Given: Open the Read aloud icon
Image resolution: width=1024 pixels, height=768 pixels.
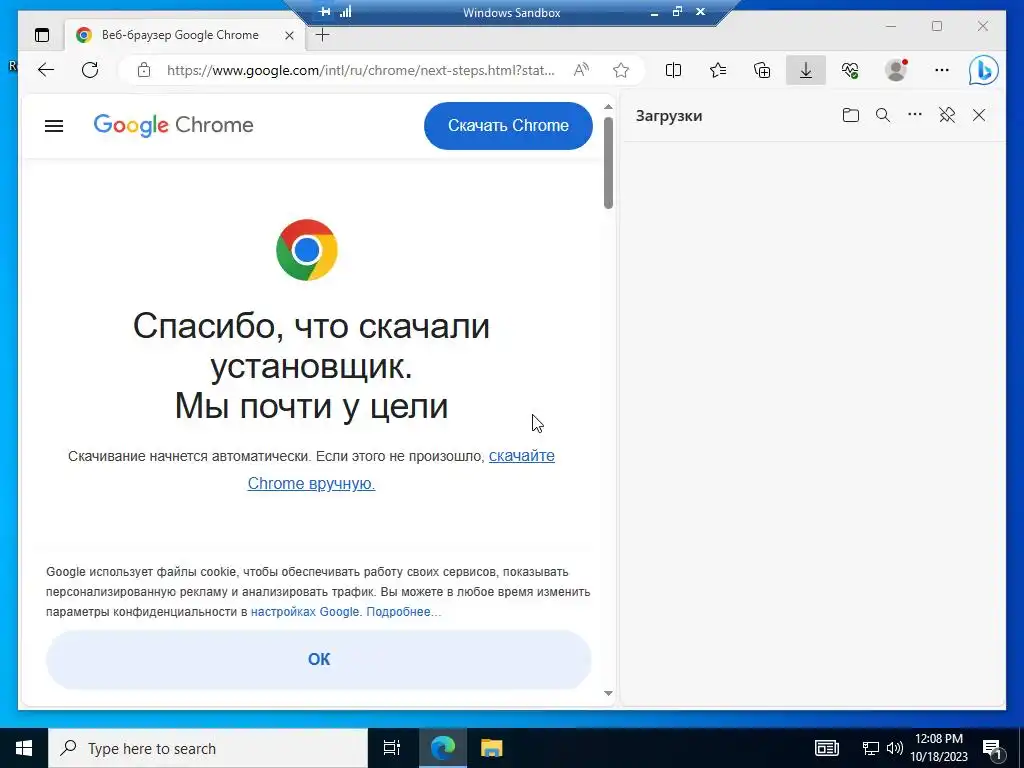Looking at the screenshot, I should pyautogui.click(x=581, y=70).
